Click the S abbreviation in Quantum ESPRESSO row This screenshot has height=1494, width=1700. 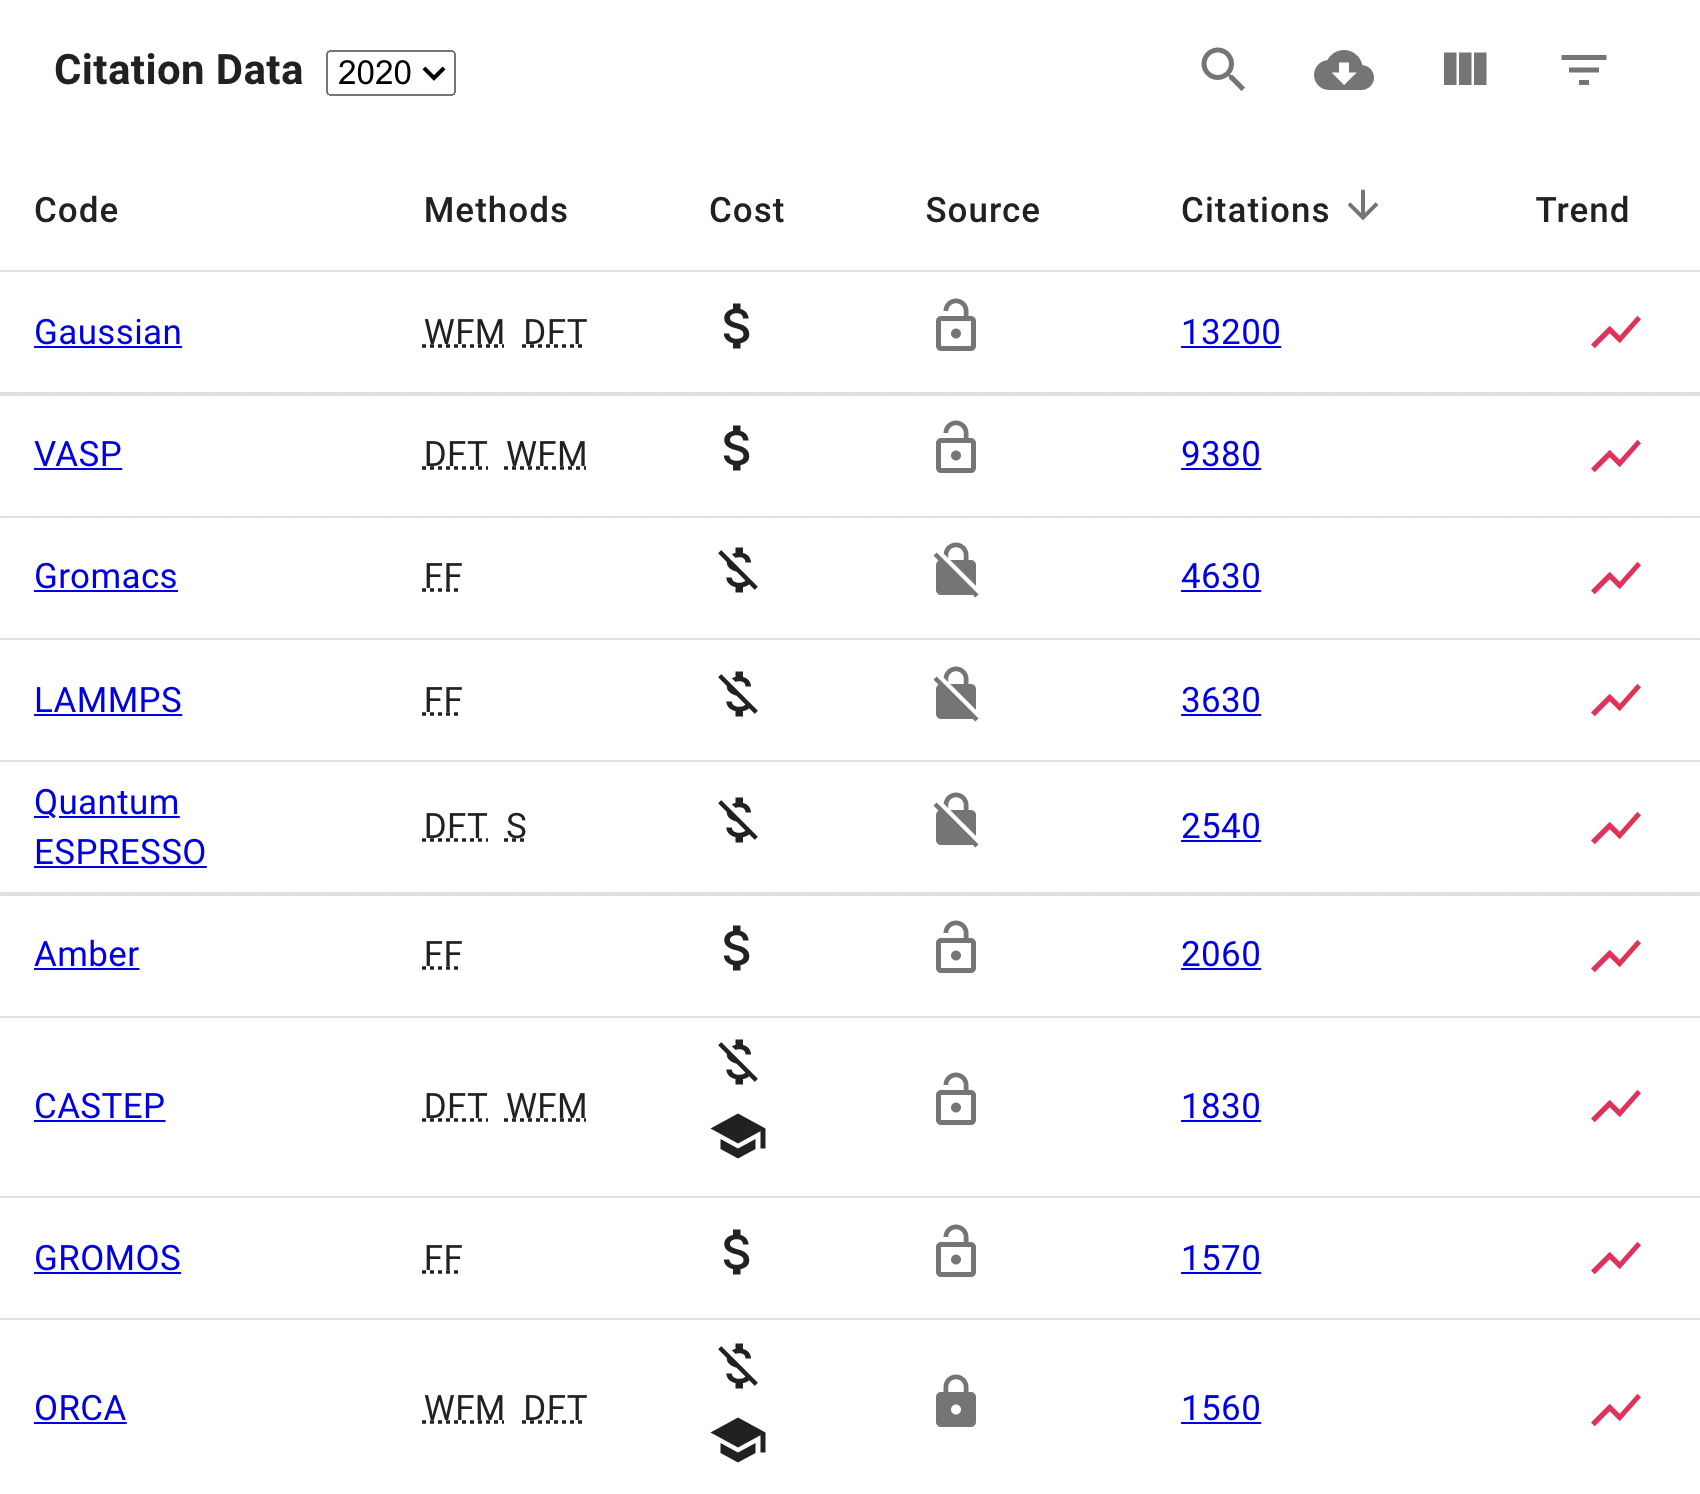pos(515,826)
